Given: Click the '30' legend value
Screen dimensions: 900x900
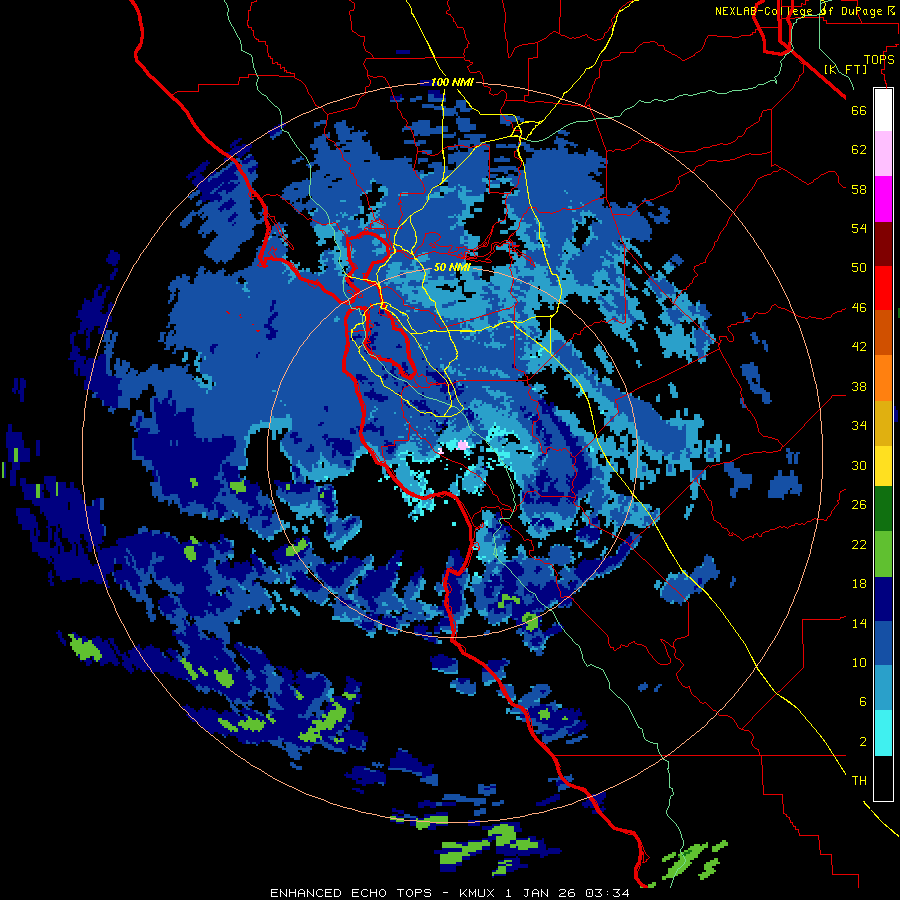Looking at the screenshot, I should tap(859, 465).
